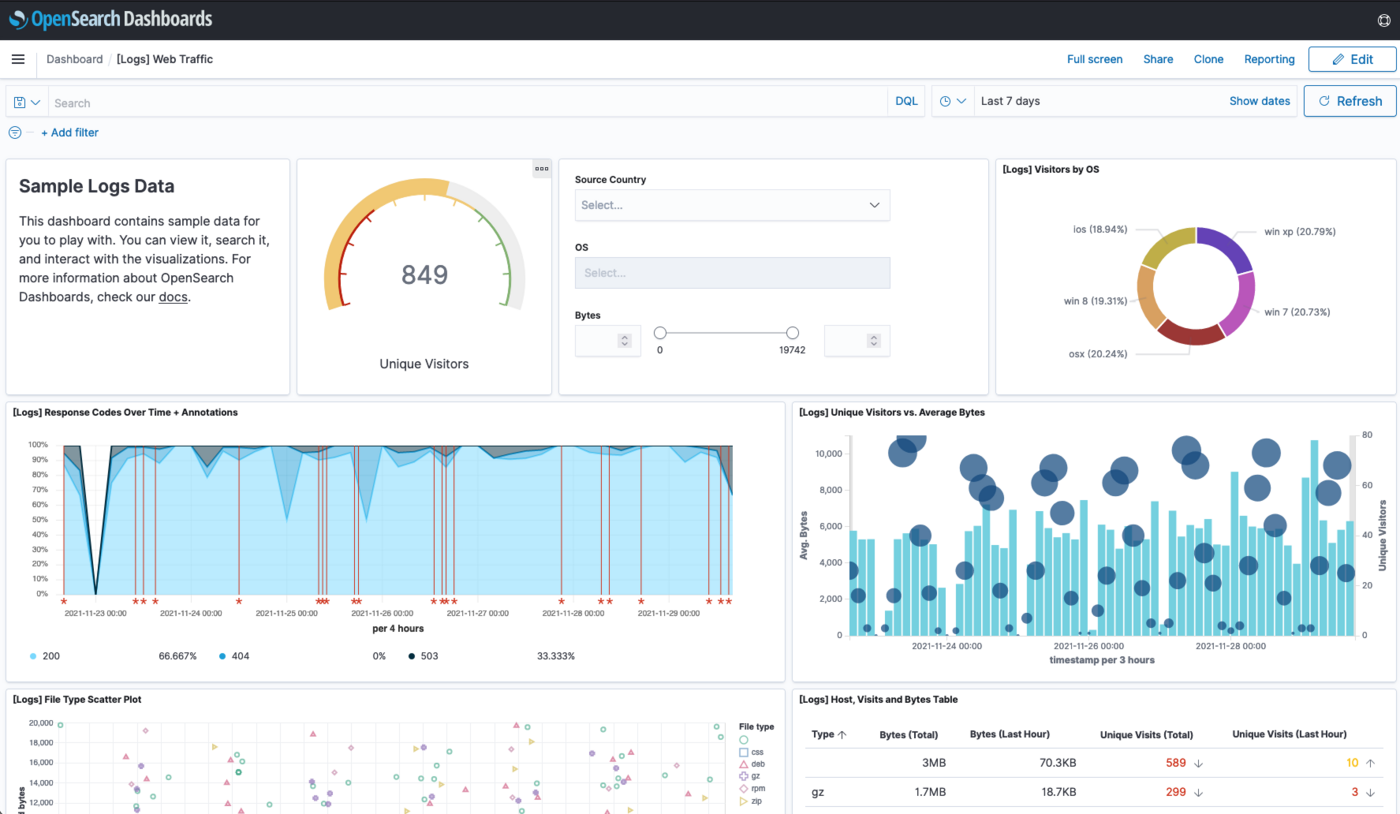1400x814 pixels.
Task: Enter Full screen mode
Action: click(1094, 59)
